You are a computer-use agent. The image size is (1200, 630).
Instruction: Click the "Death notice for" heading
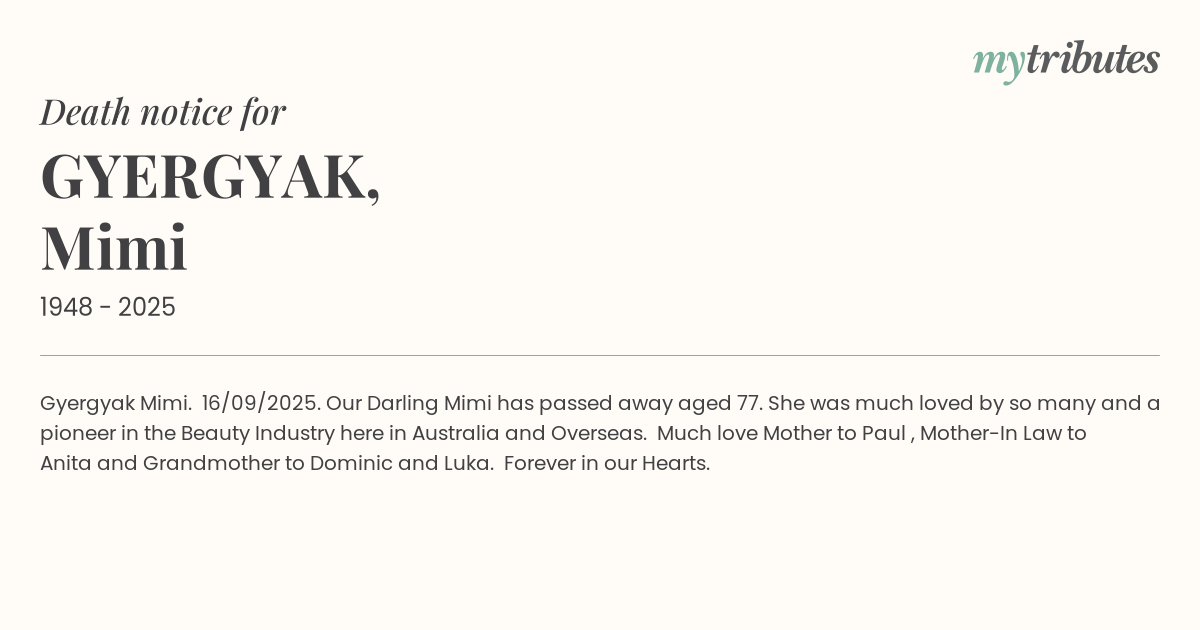(163, 112)
